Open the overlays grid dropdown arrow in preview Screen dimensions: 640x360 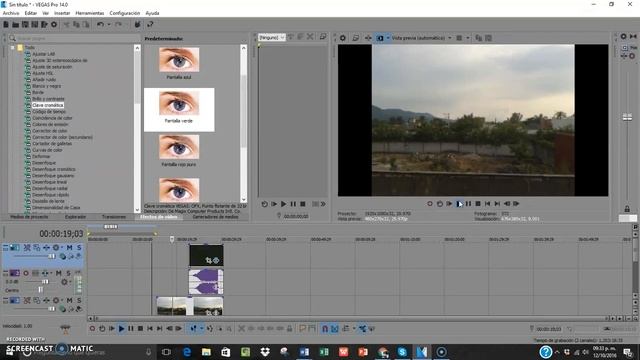coord(468,38)
